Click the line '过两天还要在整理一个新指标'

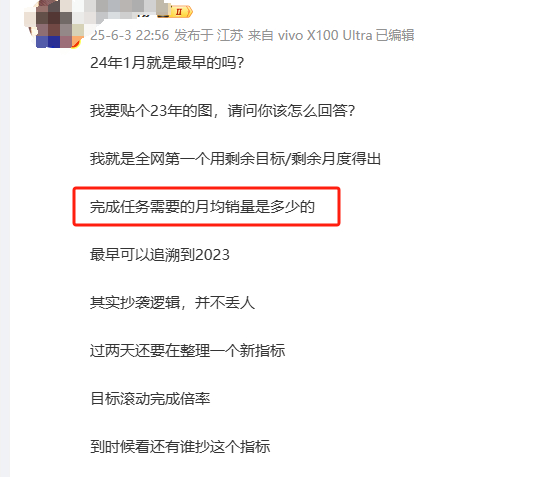[187, 350]
